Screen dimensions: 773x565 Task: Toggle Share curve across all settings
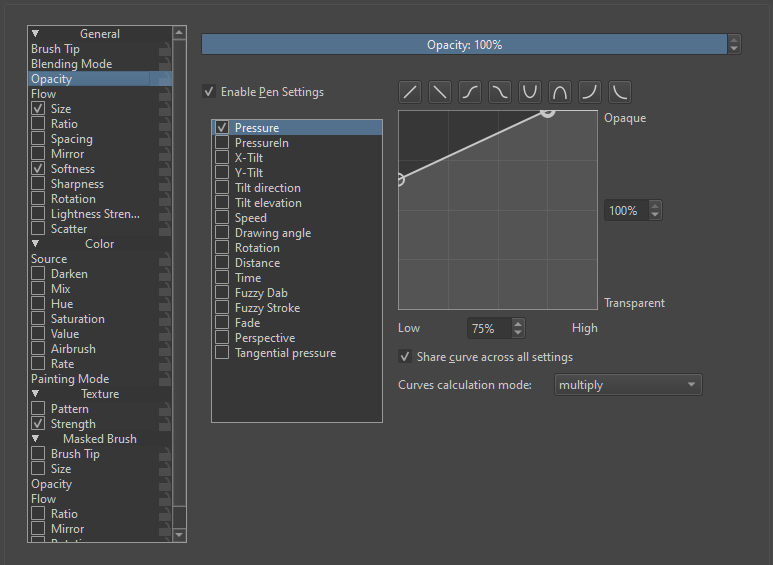point(405,356)
